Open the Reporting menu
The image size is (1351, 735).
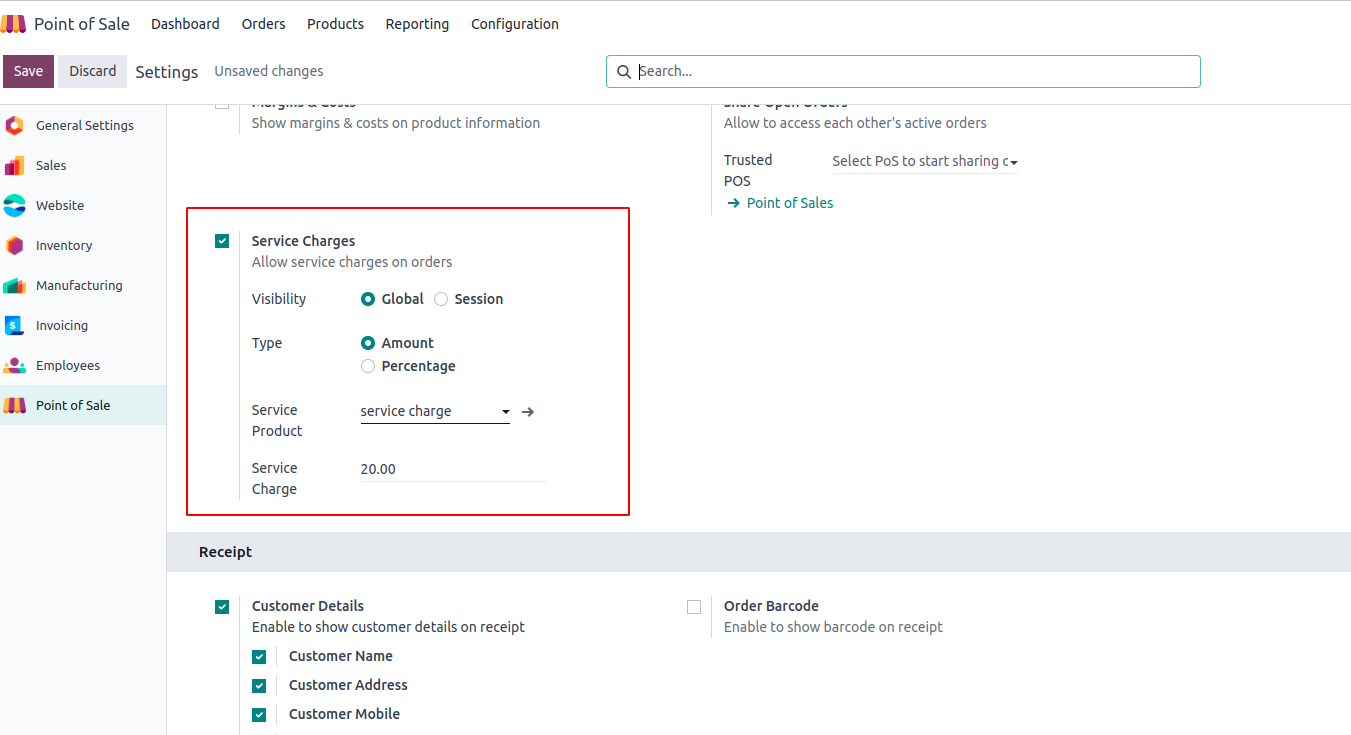[x=417, y=24]
